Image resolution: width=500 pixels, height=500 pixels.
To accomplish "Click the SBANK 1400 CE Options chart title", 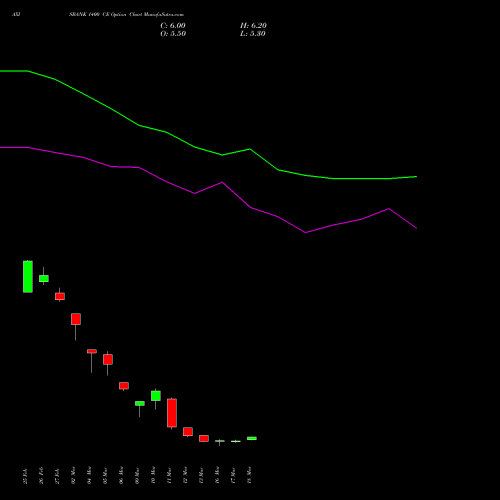I will 126,15.
